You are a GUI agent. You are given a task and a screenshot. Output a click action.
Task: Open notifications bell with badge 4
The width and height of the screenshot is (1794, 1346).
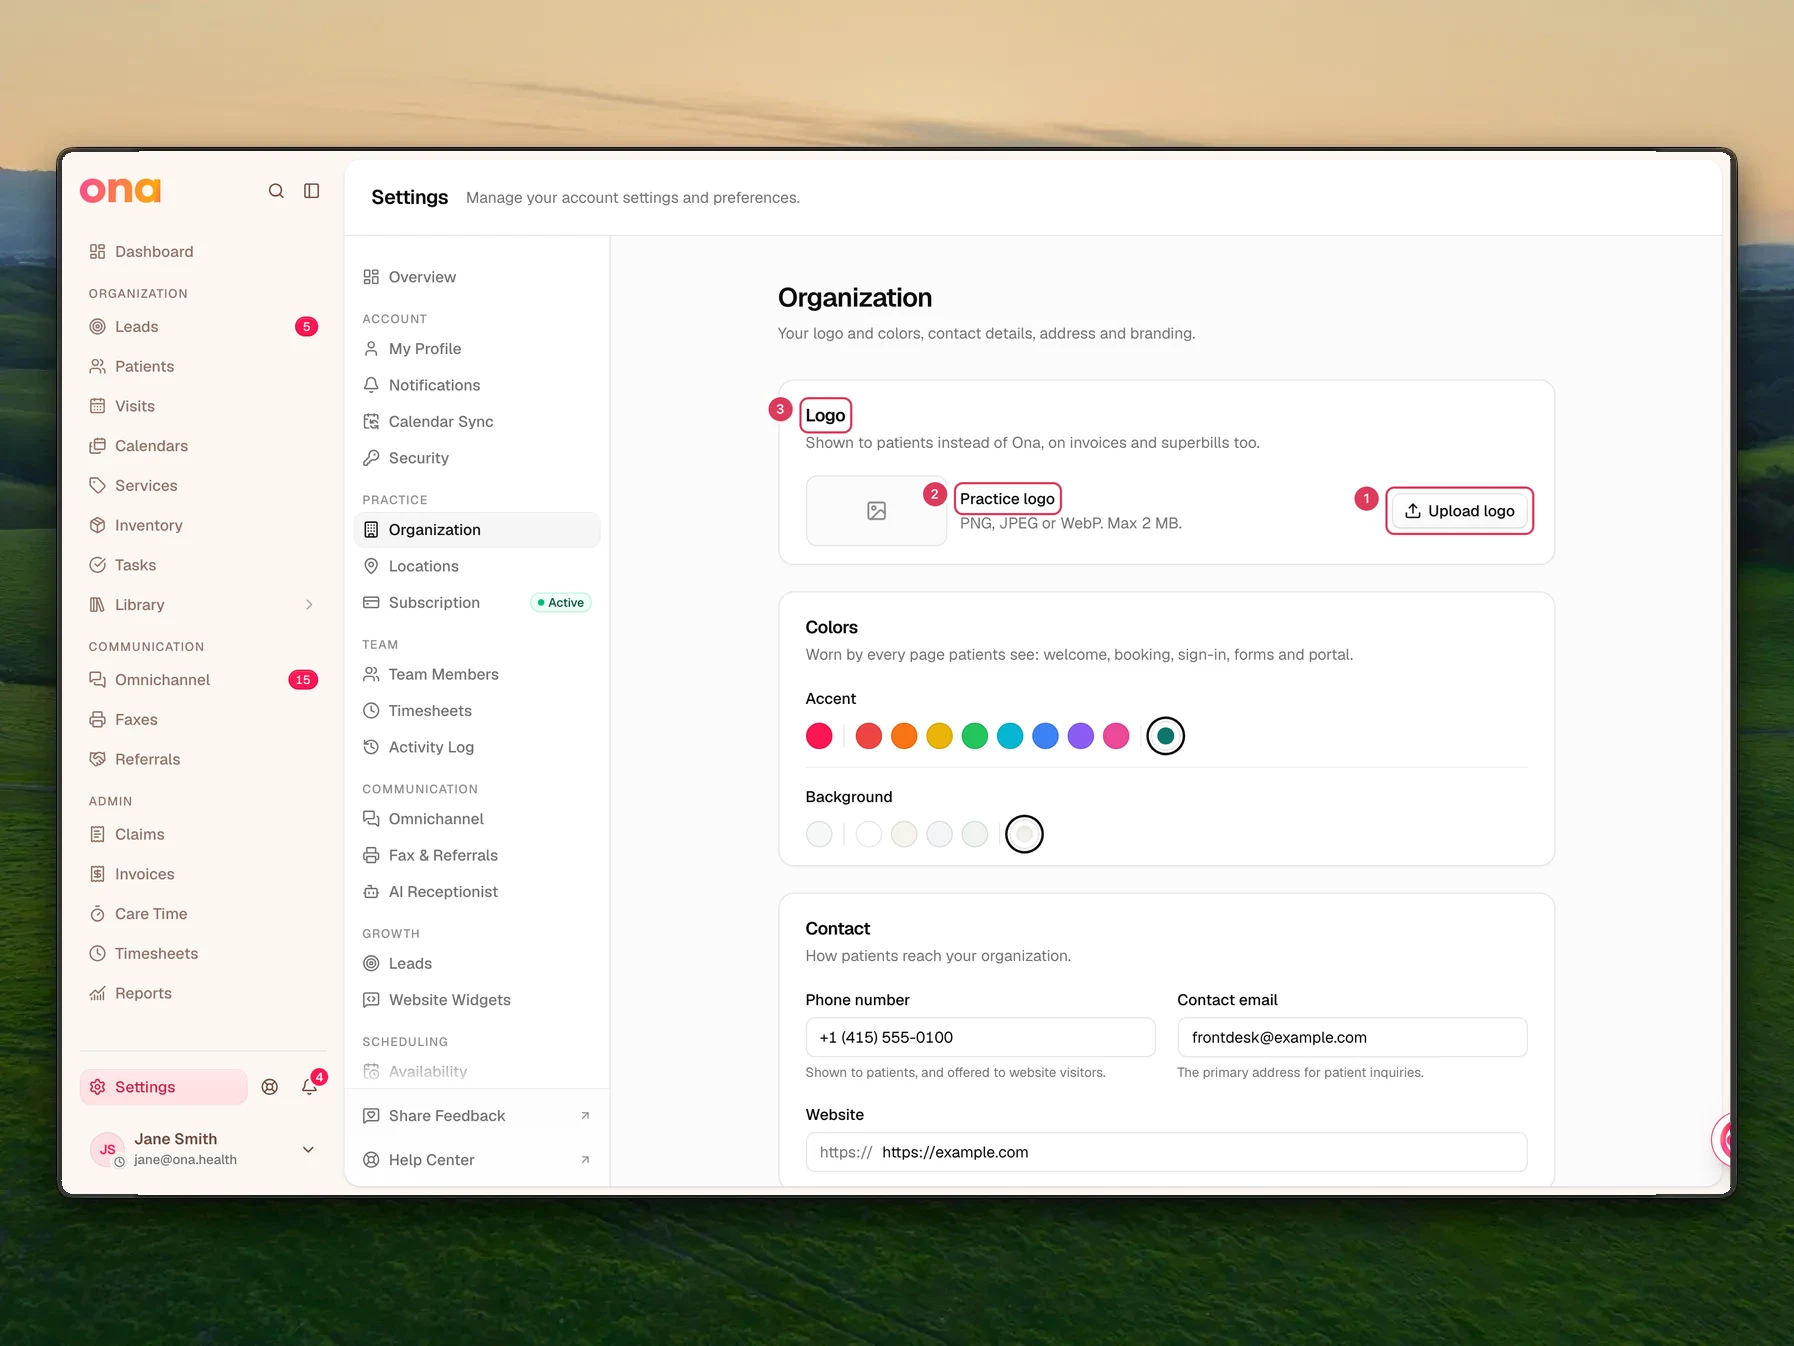click(x=310, y=1087)
